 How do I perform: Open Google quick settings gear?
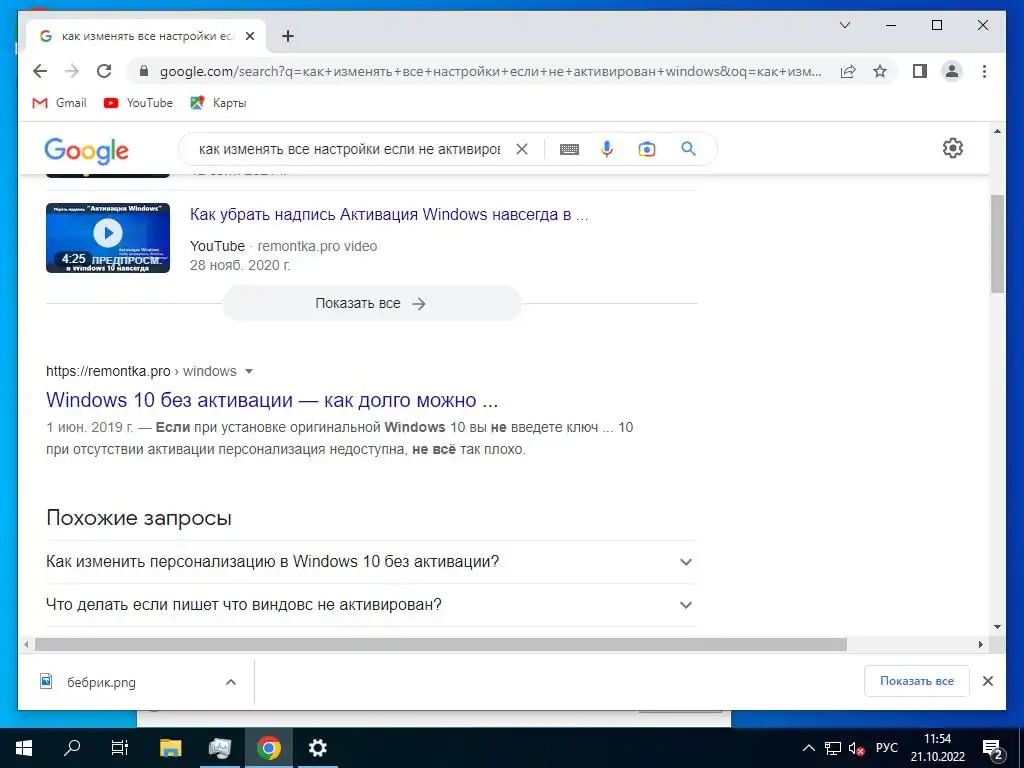click(952, 148)
